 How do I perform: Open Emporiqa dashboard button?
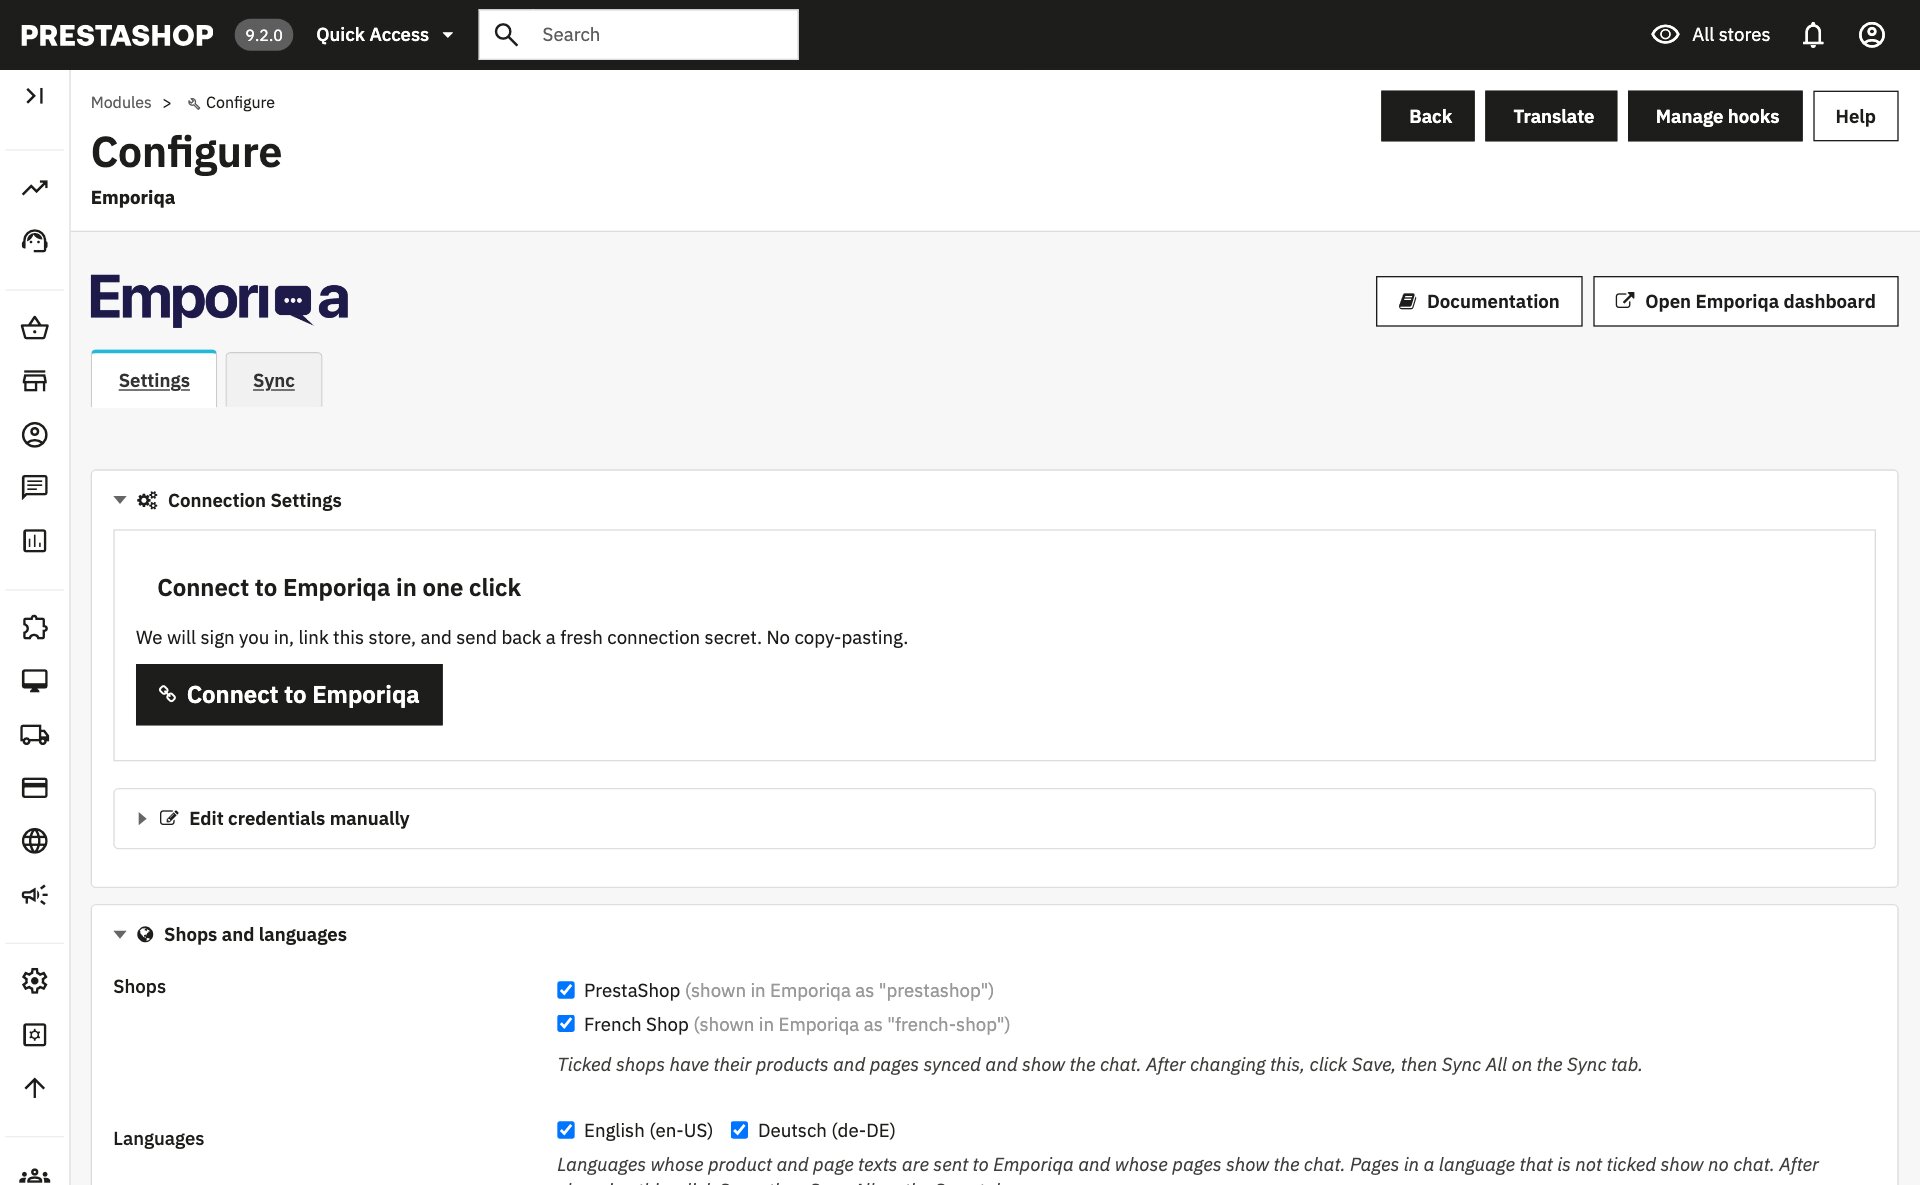click(1746, 301)
